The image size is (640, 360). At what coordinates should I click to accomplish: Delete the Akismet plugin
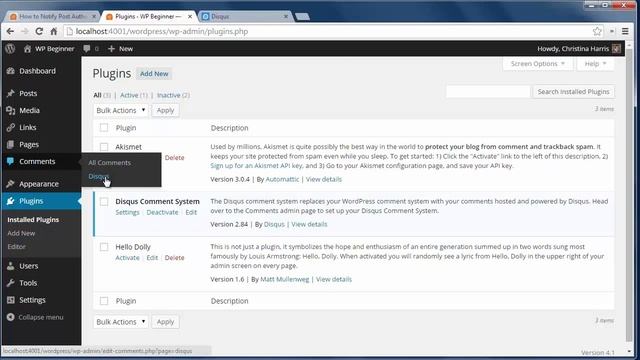click(x=174, y=158)
